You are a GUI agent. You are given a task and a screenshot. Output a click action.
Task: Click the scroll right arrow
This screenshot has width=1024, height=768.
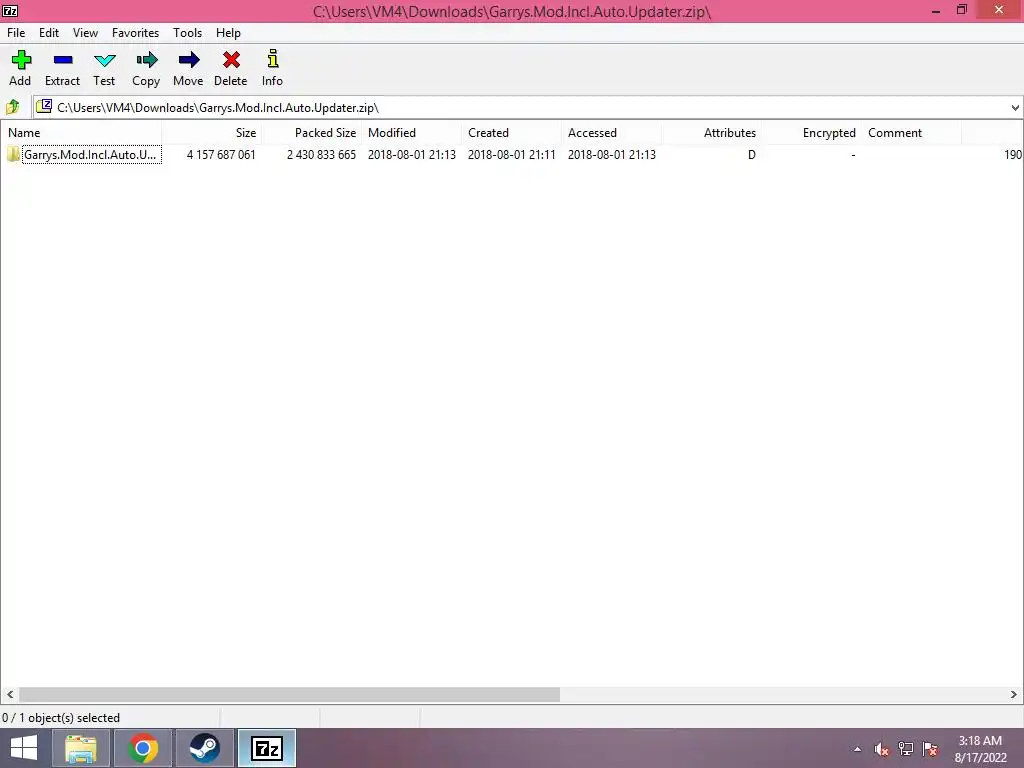point(1014,694)
